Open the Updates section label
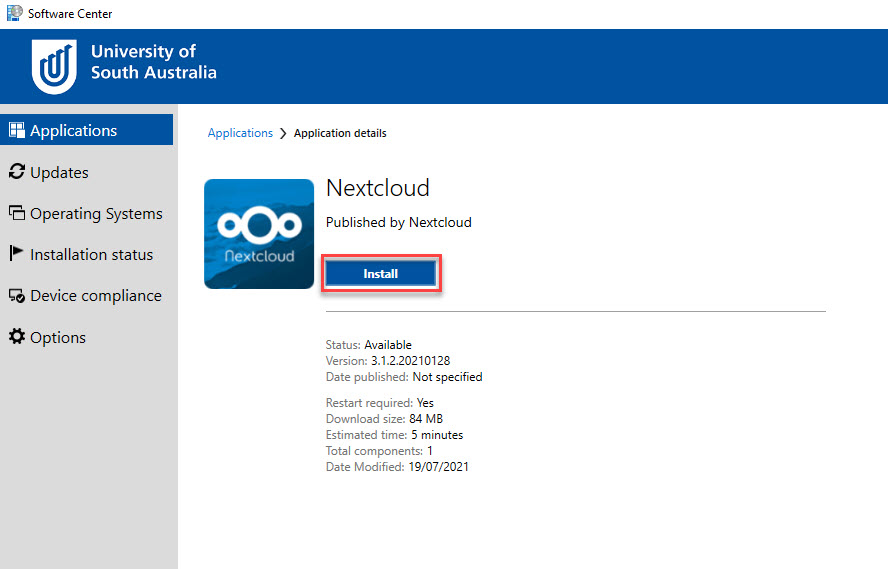 [x=59, y=172]
